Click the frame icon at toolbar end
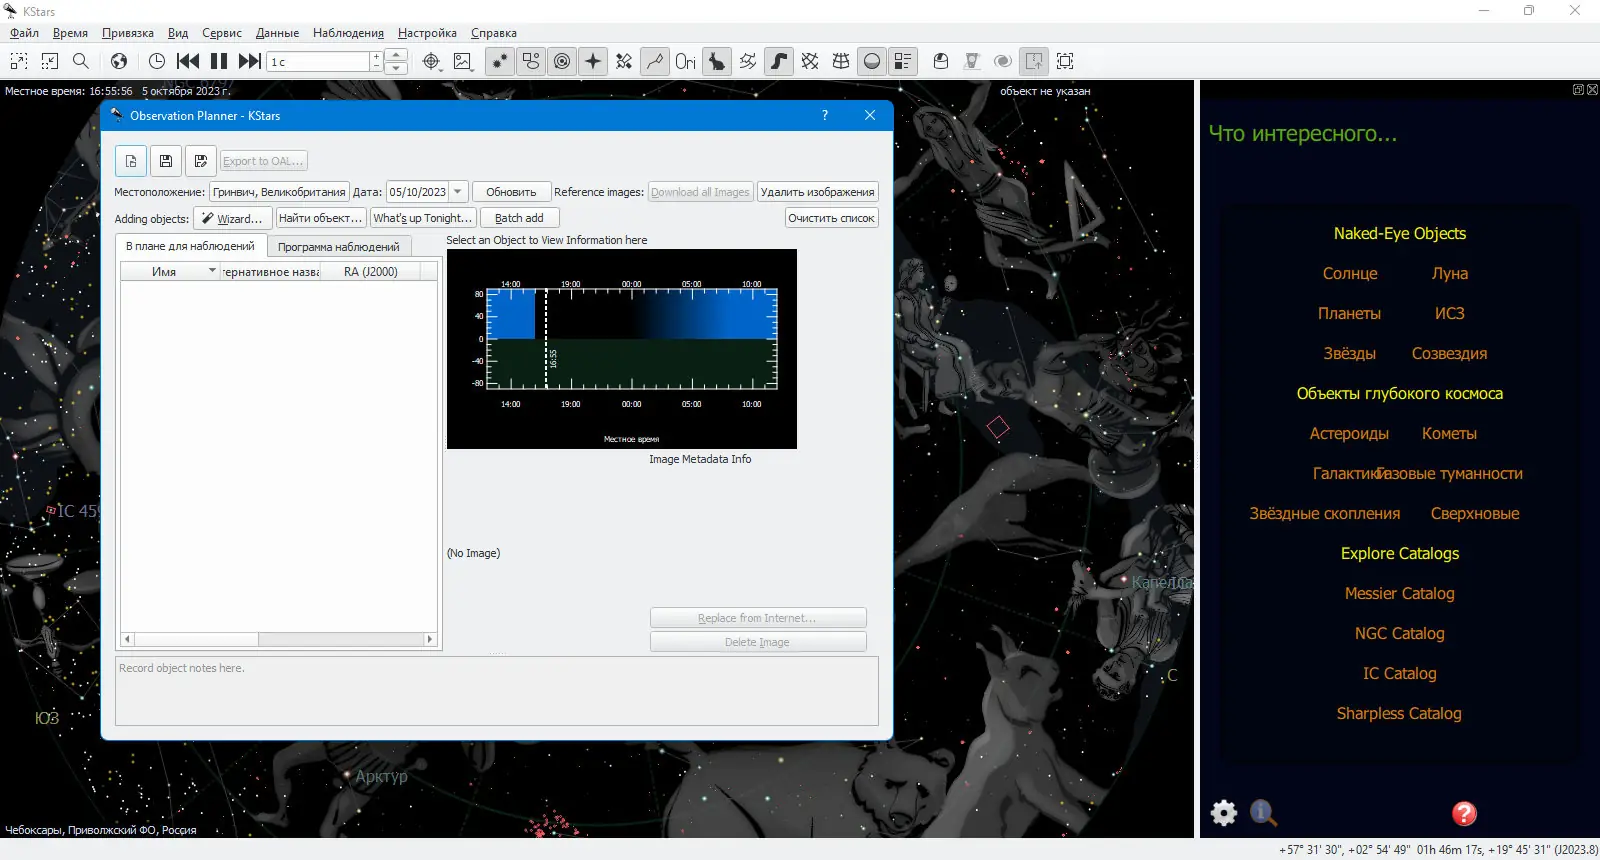The image size is (1600, 860). [1065, 61]
